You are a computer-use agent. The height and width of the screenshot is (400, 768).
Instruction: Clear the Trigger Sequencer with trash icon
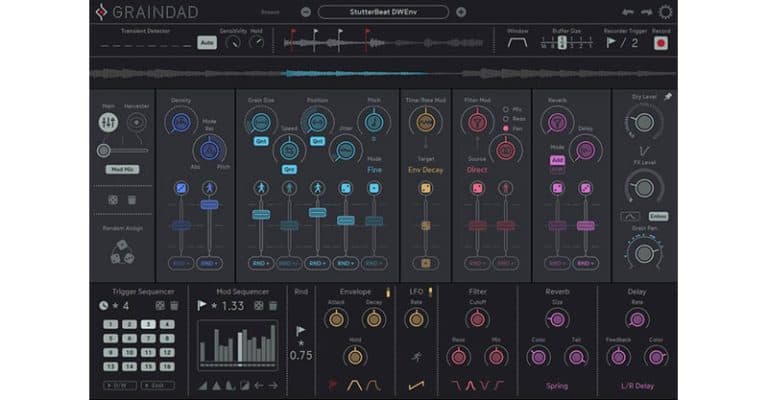pos(174,306)
